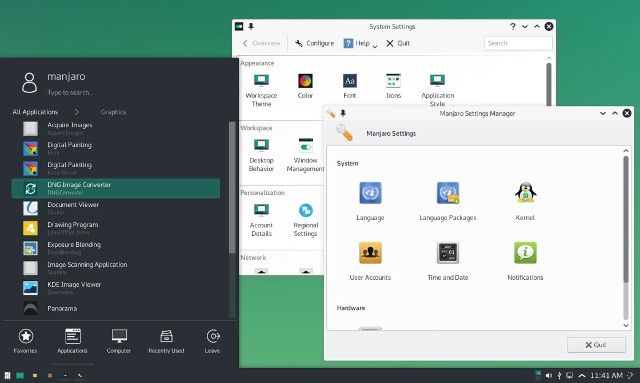This screenshot has width=640, height=383.
Task: Open Account Details settings
Action: coord(261,220)
